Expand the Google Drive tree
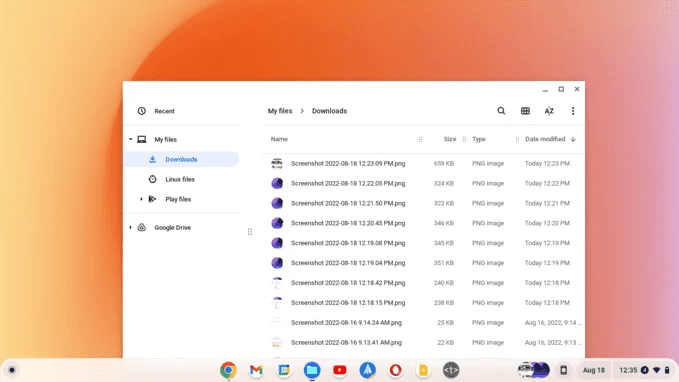Viewport: 679px width, 382px height. click(130, 227)
